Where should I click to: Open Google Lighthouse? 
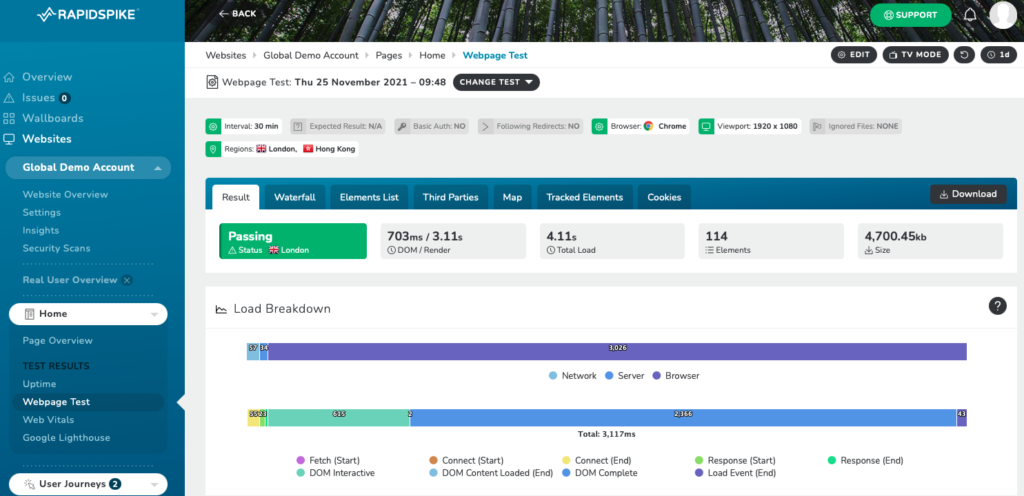[67, 438]
